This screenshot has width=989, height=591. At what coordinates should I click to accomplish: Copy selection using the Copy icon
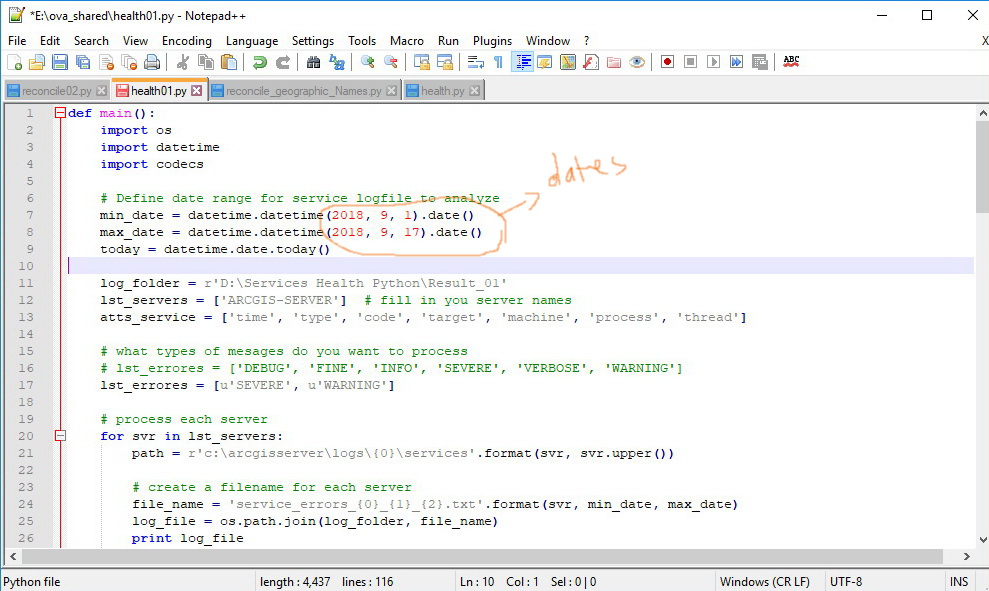pos(206,62)
